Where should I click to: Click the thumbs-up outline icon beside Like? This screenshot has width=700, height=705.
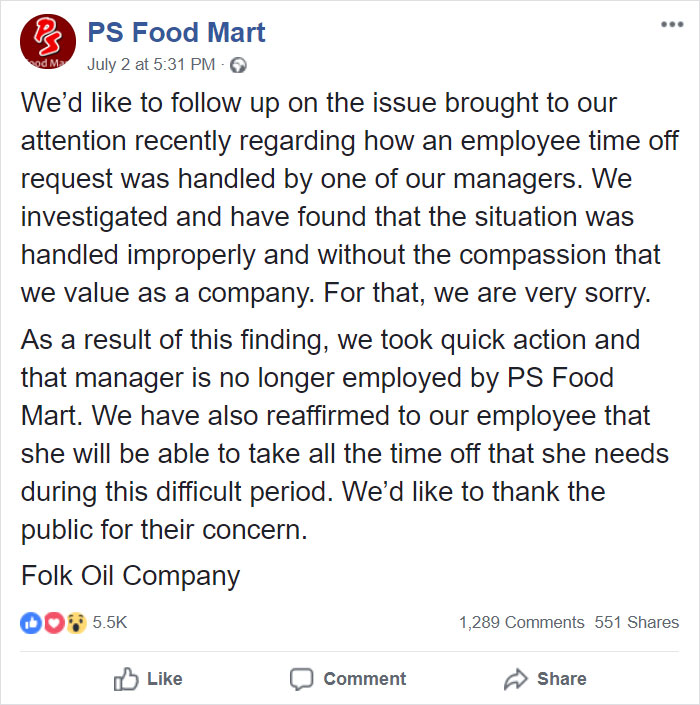(126, 679)
